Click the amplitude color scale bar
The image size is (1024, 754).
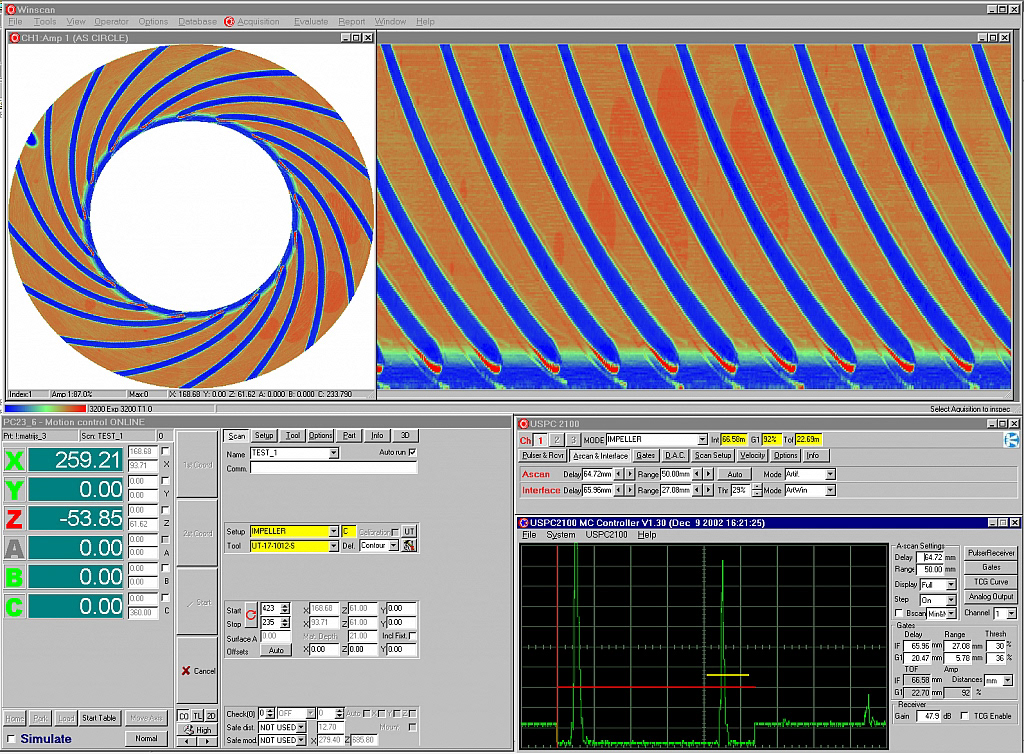pos(46,408)
